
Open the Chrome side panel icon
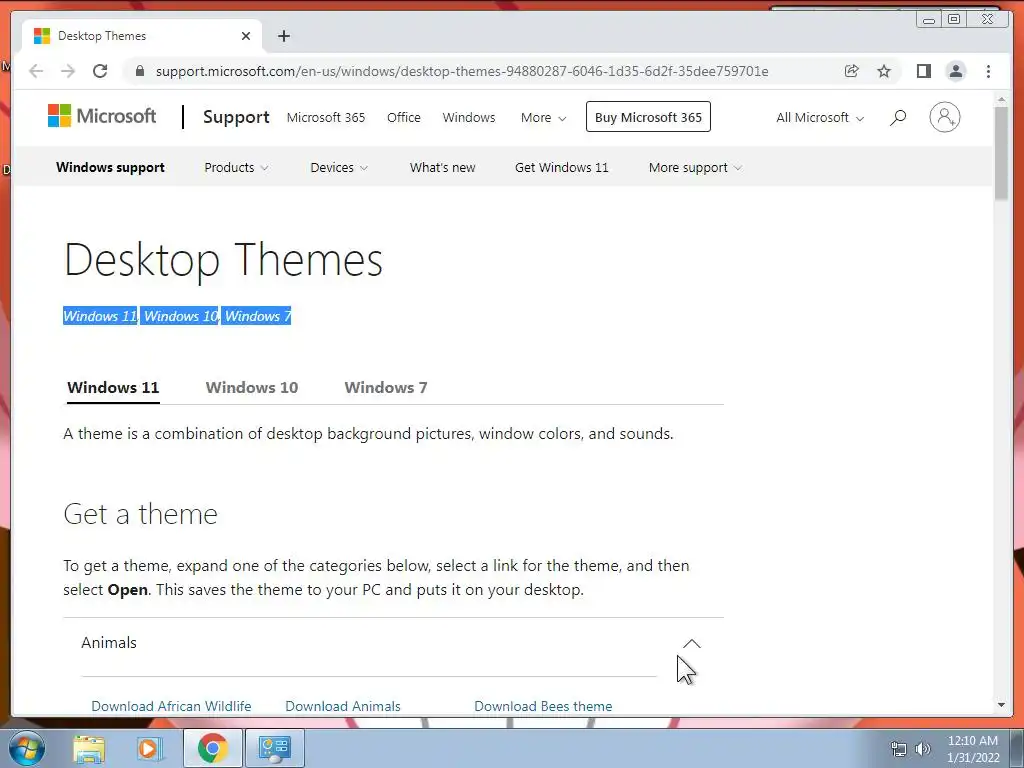923,71
